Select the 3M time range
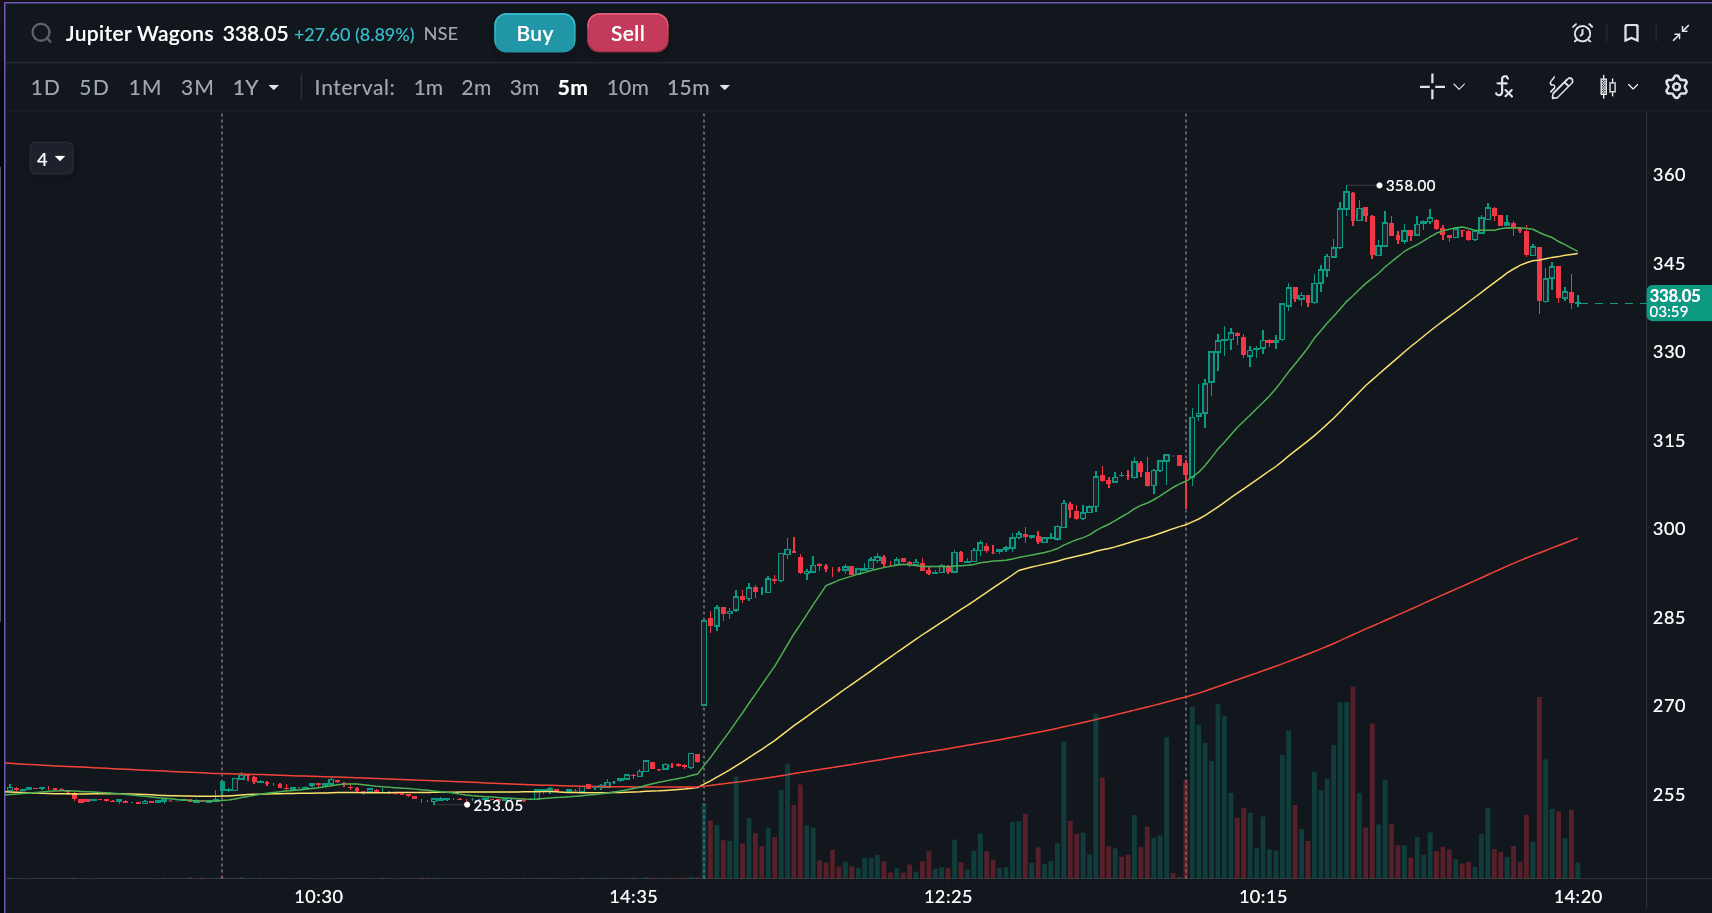 pos(197,88)
